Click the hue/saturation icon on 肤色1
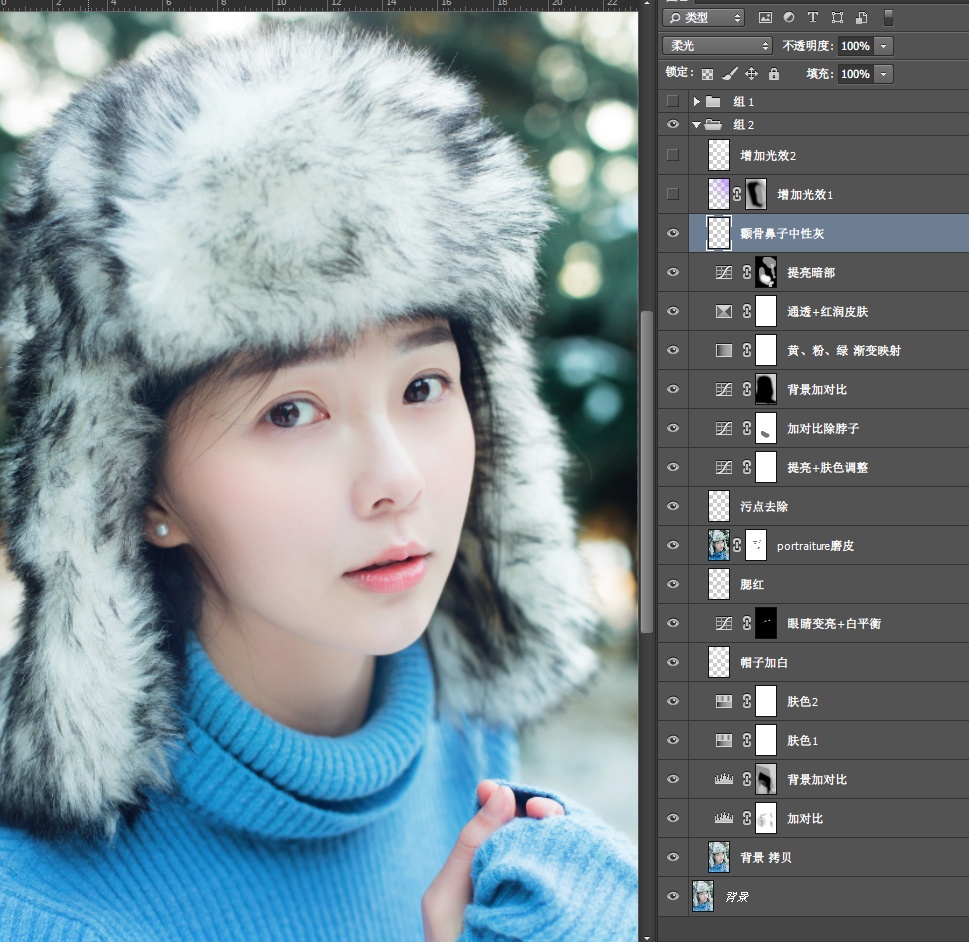Viewport: 969px width, 942px height. click(x=724, y=740)
